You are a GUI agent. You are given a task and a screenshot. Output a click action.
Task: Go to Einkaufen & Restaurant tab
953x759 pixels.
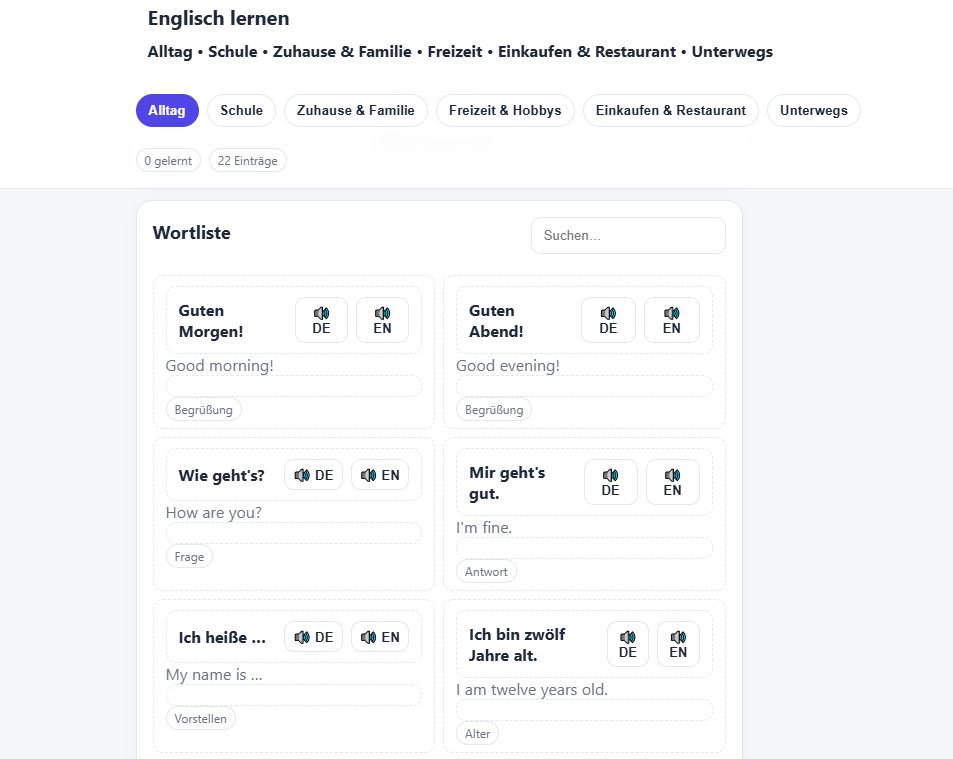(x=670, y=111)
